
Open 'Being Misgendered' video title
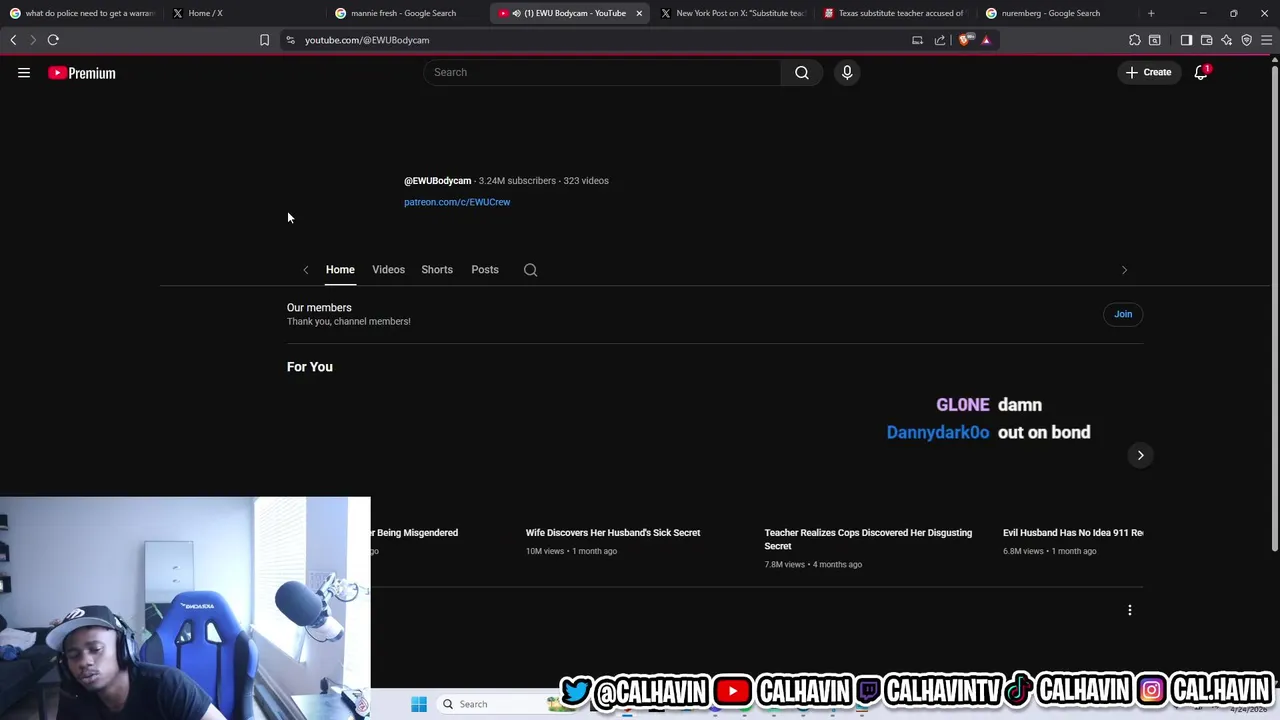click(x=415, y=533)
